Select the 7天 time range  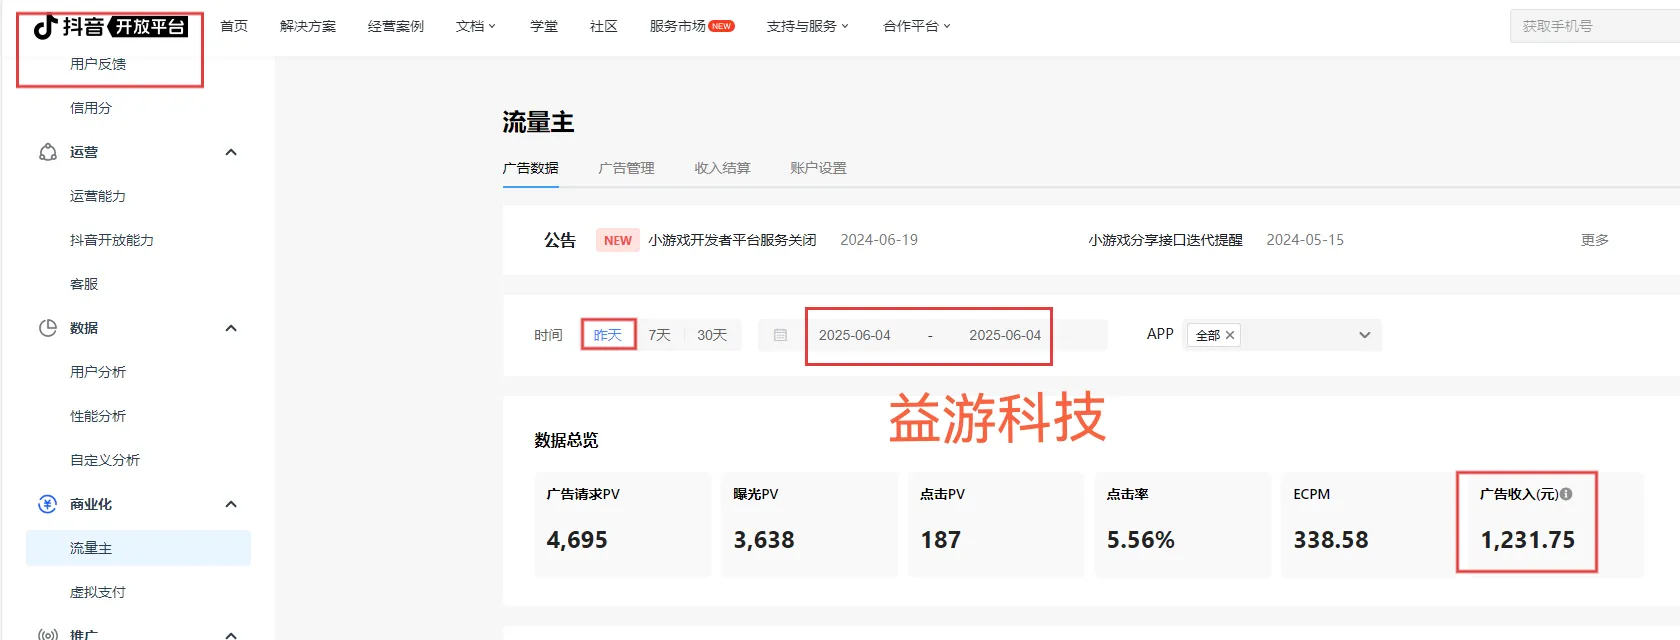[x=660, y=335]
